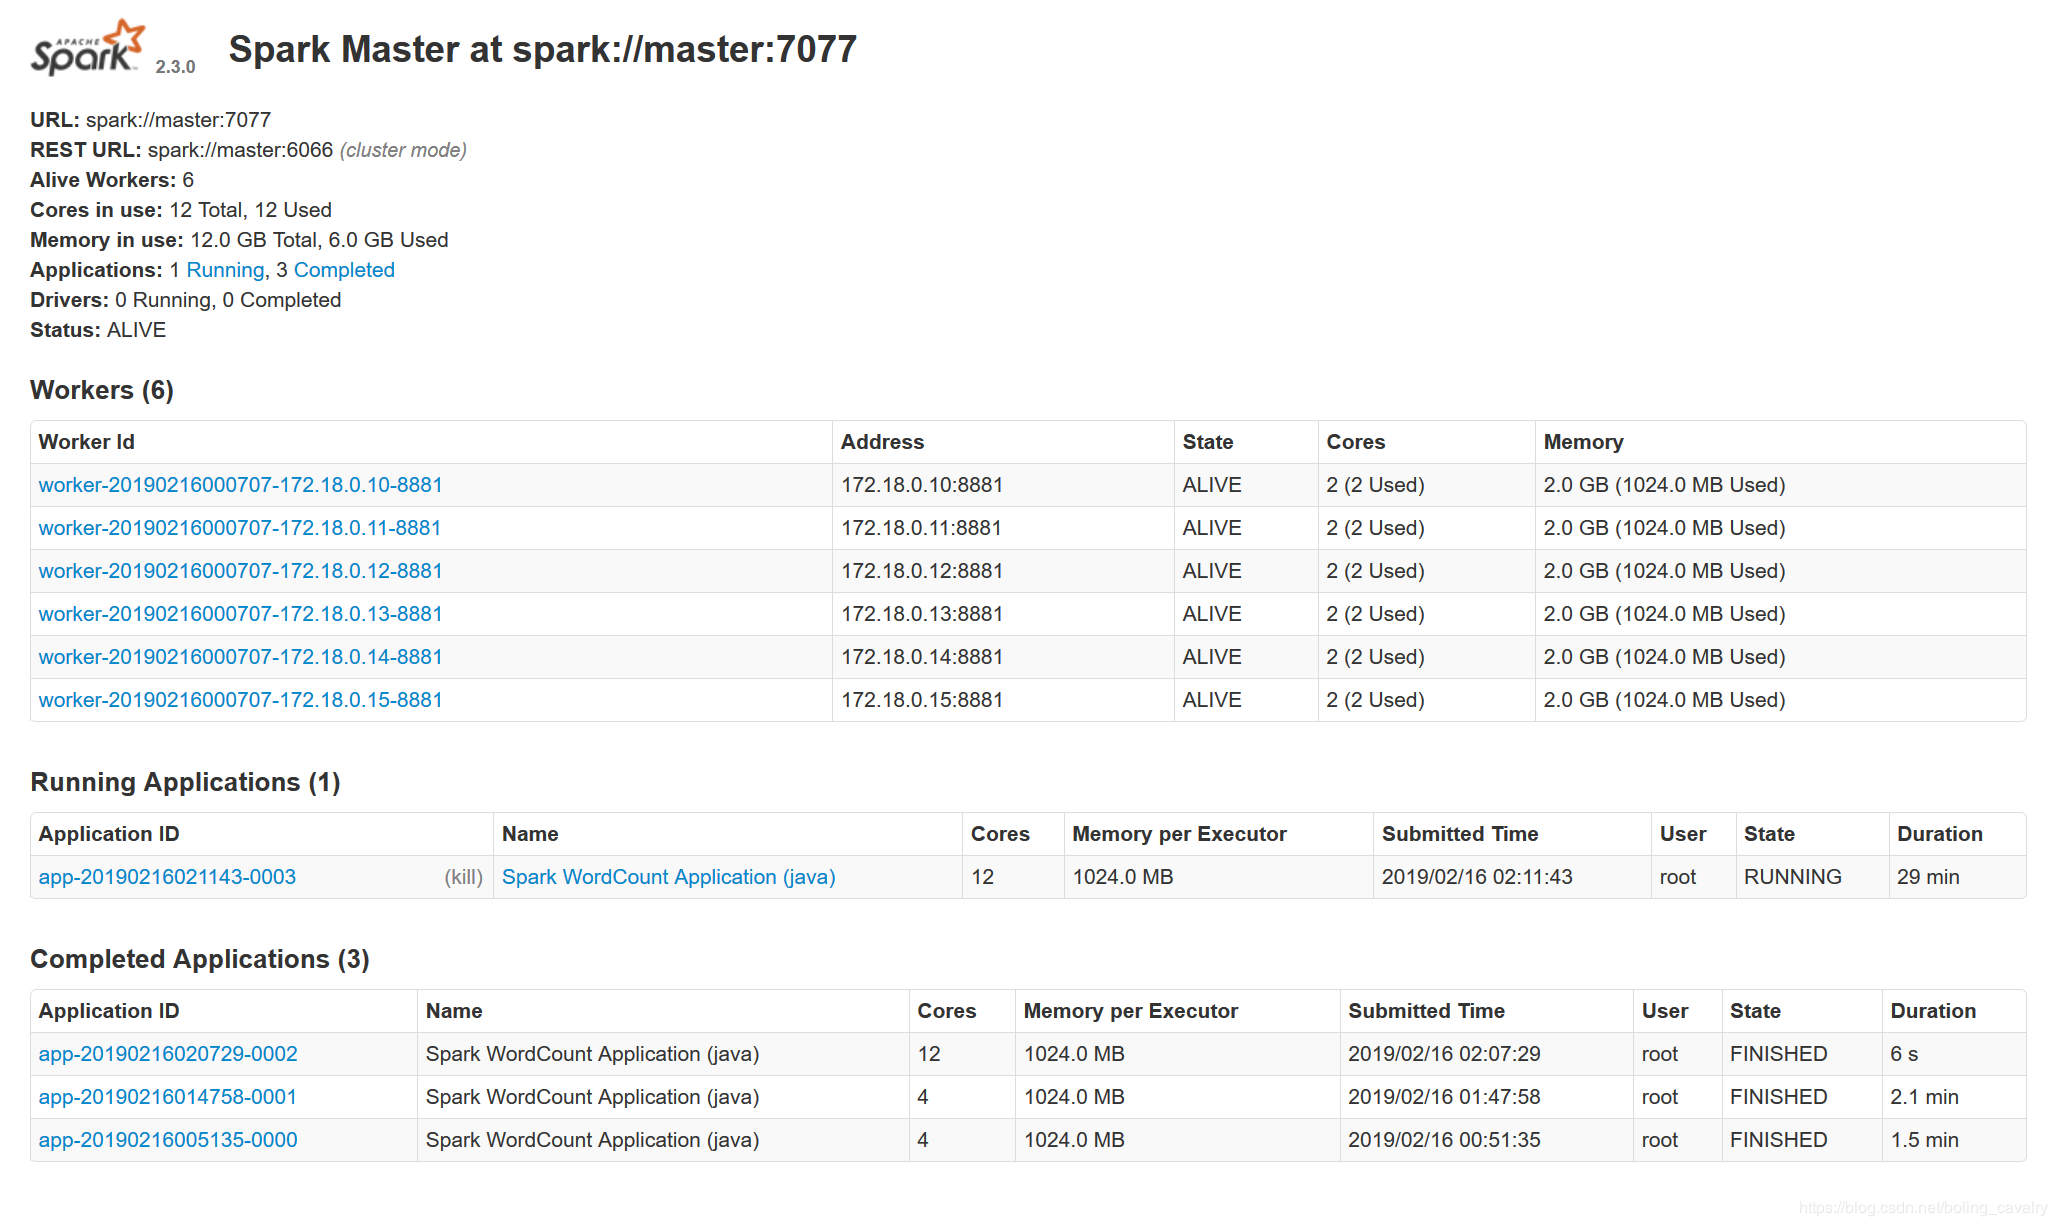Open the Running applications link
This screenshot has height=1226, width=2057.
[225, 270]
